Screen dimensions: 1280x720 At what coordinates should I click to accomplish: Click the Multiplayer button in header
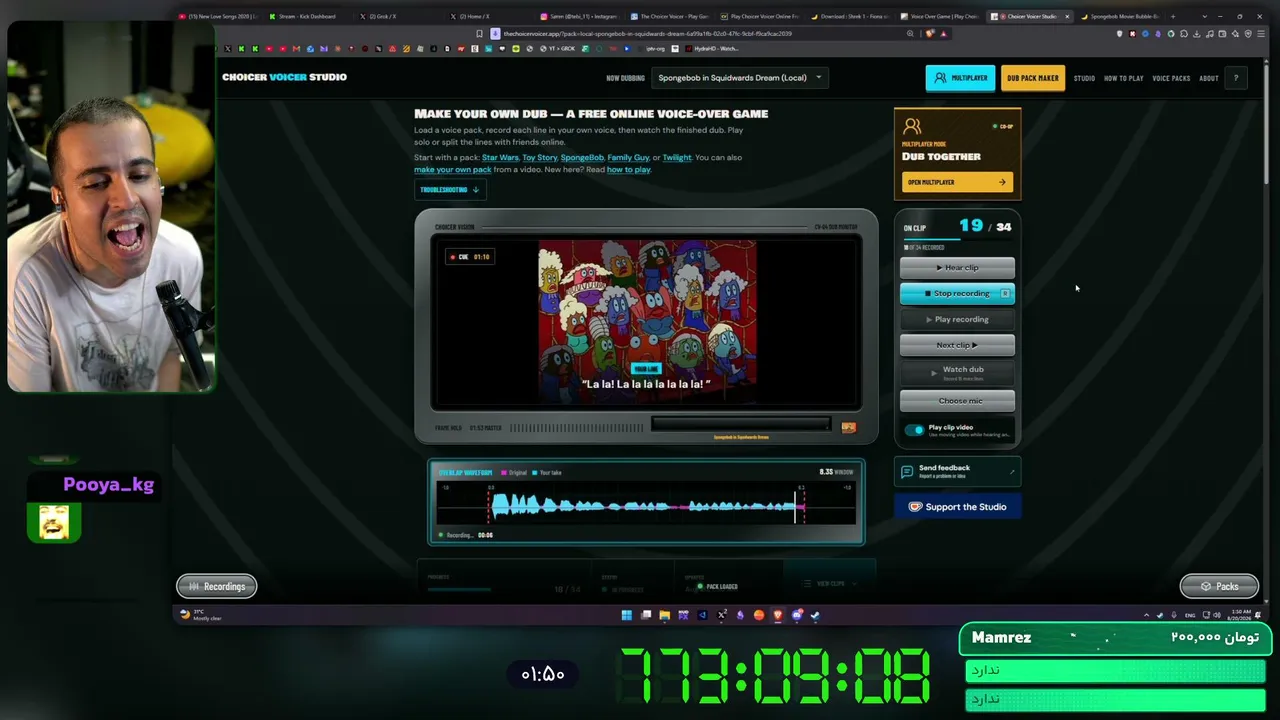tap(960, 78)
